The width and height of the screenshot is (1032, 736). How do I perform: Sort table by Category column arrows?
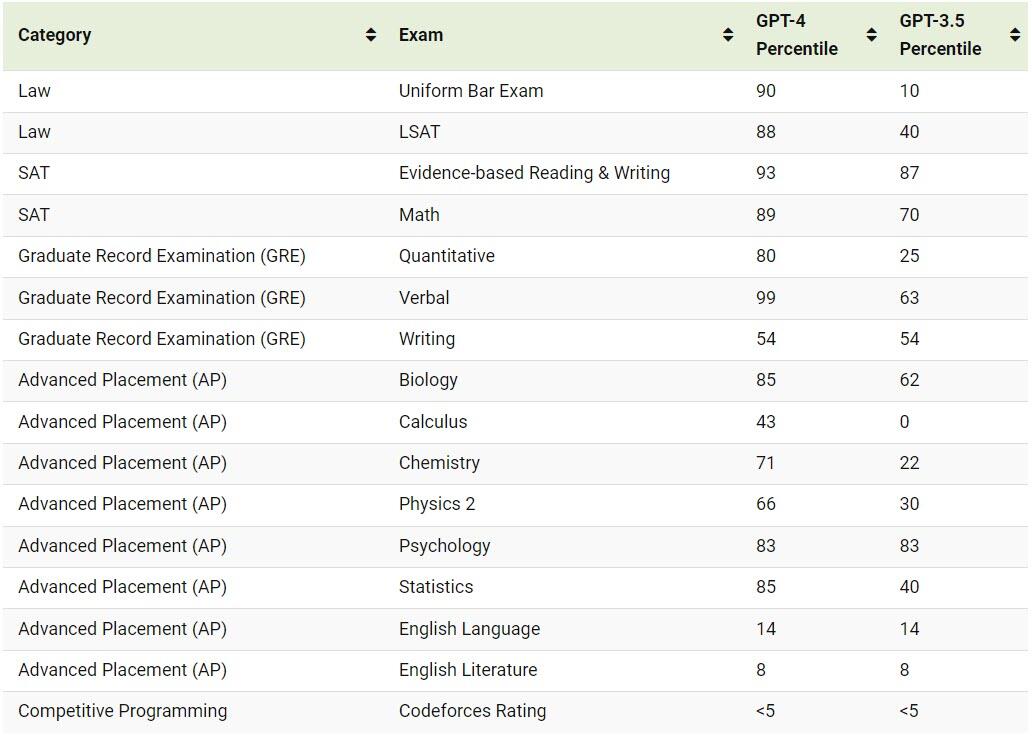click(371, 35)
